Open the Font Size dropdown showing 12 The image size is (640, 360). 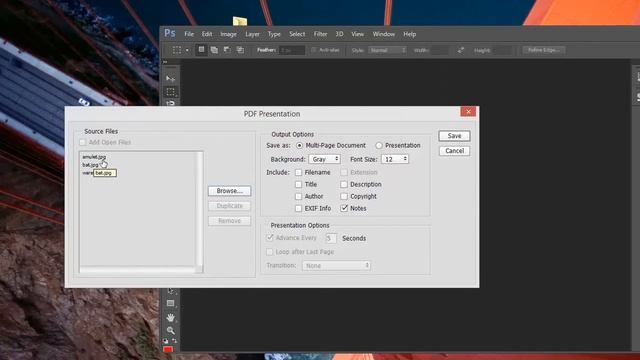pos(395,159)
